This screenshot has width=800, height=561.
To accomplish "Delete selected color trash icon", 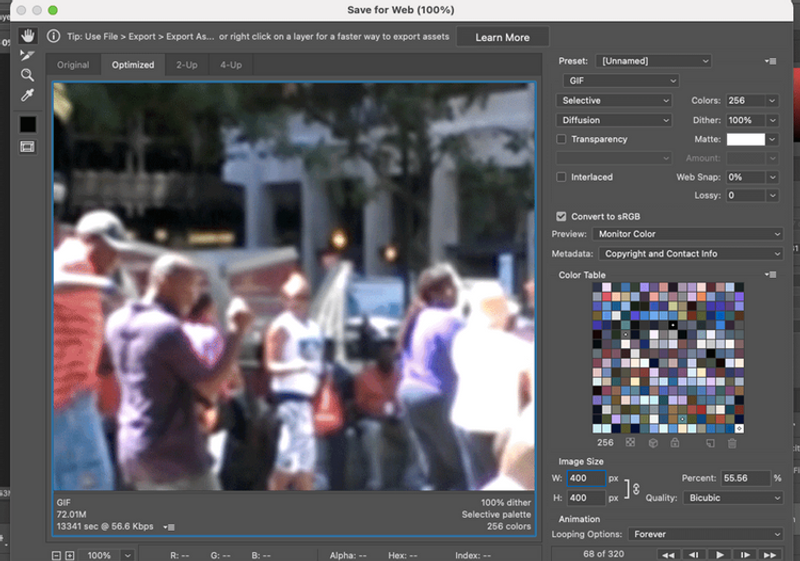I will pyautogui.click(x=732, y=443).
